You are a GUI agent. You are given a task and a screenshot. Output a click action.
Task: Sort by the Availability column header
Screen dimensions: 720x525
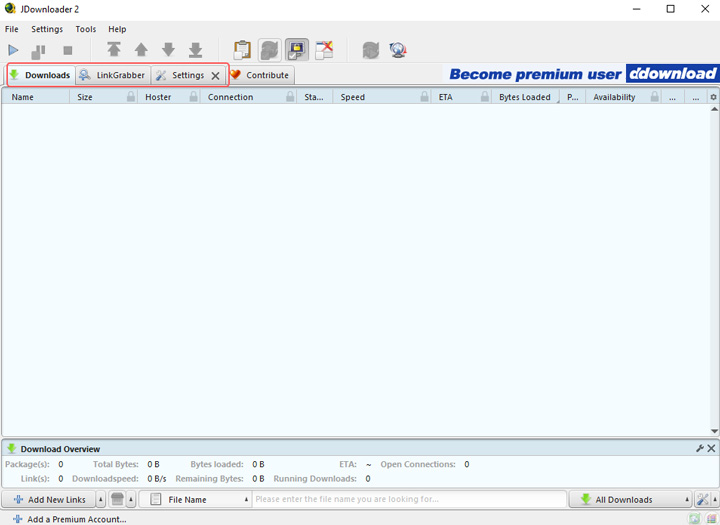[614, 97]
